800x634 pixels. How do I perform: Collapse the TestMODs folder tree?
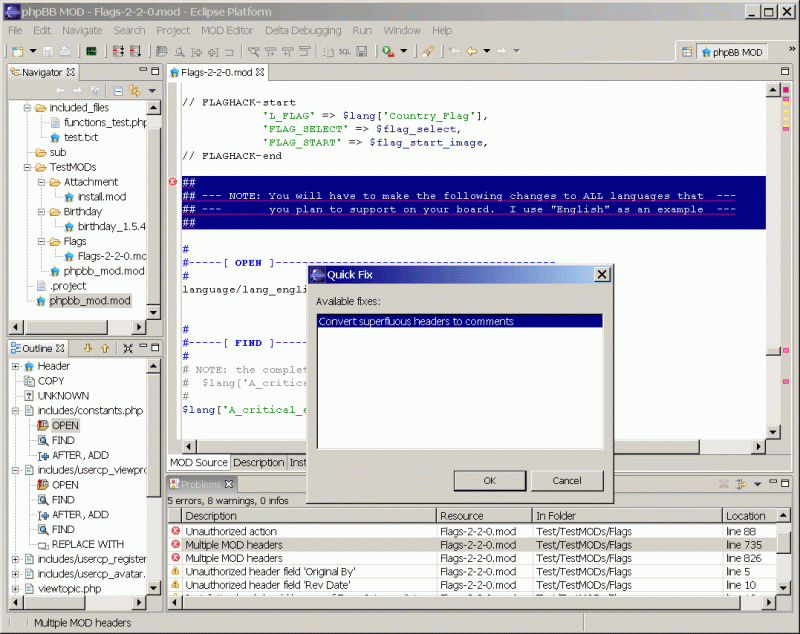tap(25, 167)
